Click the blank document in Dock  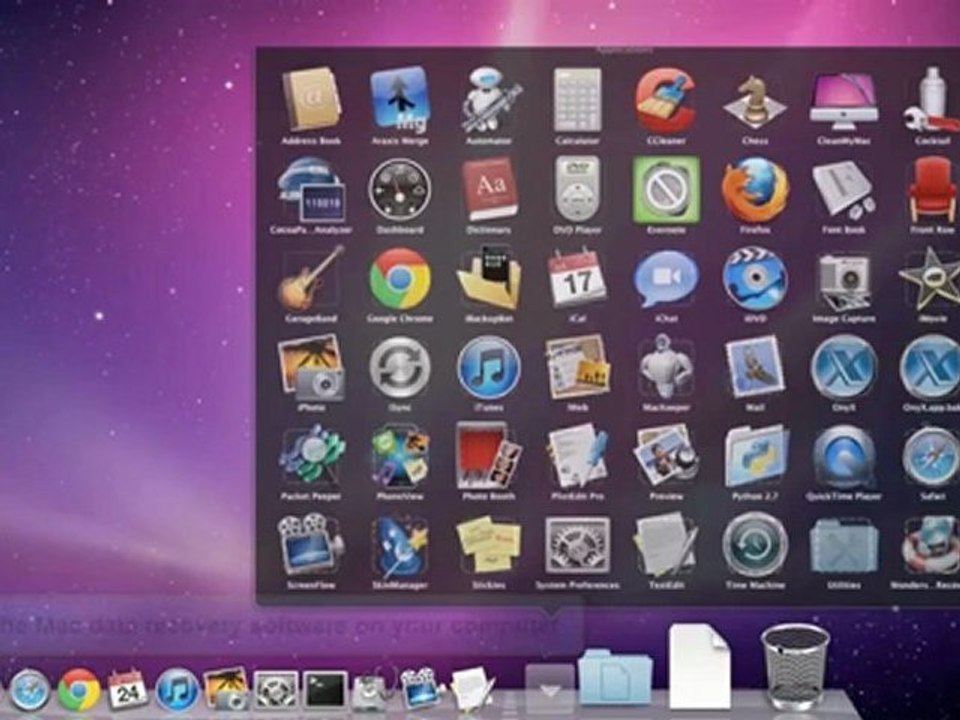tap(699, 666)
